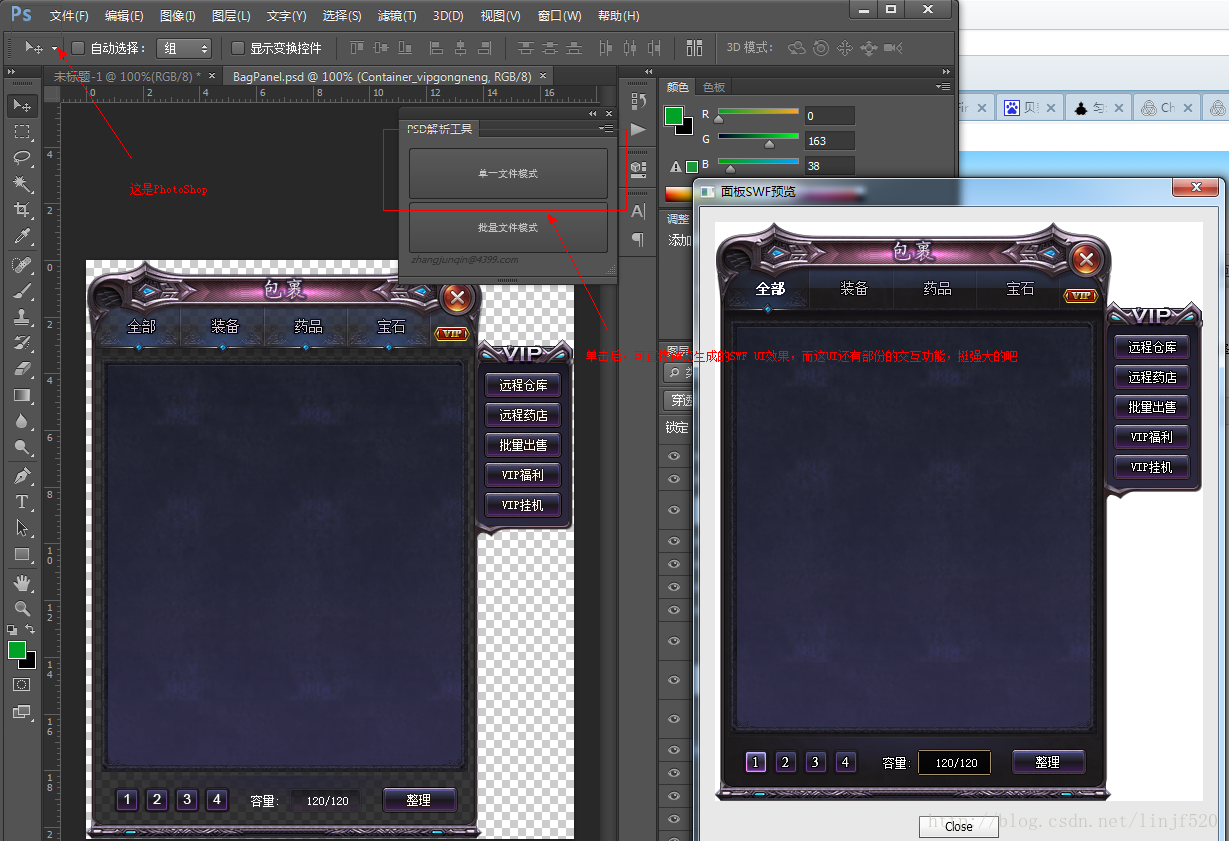Screen dimensions: 1229x841
Task: Open the Color panel flyout menu
Action: [942, 87]
